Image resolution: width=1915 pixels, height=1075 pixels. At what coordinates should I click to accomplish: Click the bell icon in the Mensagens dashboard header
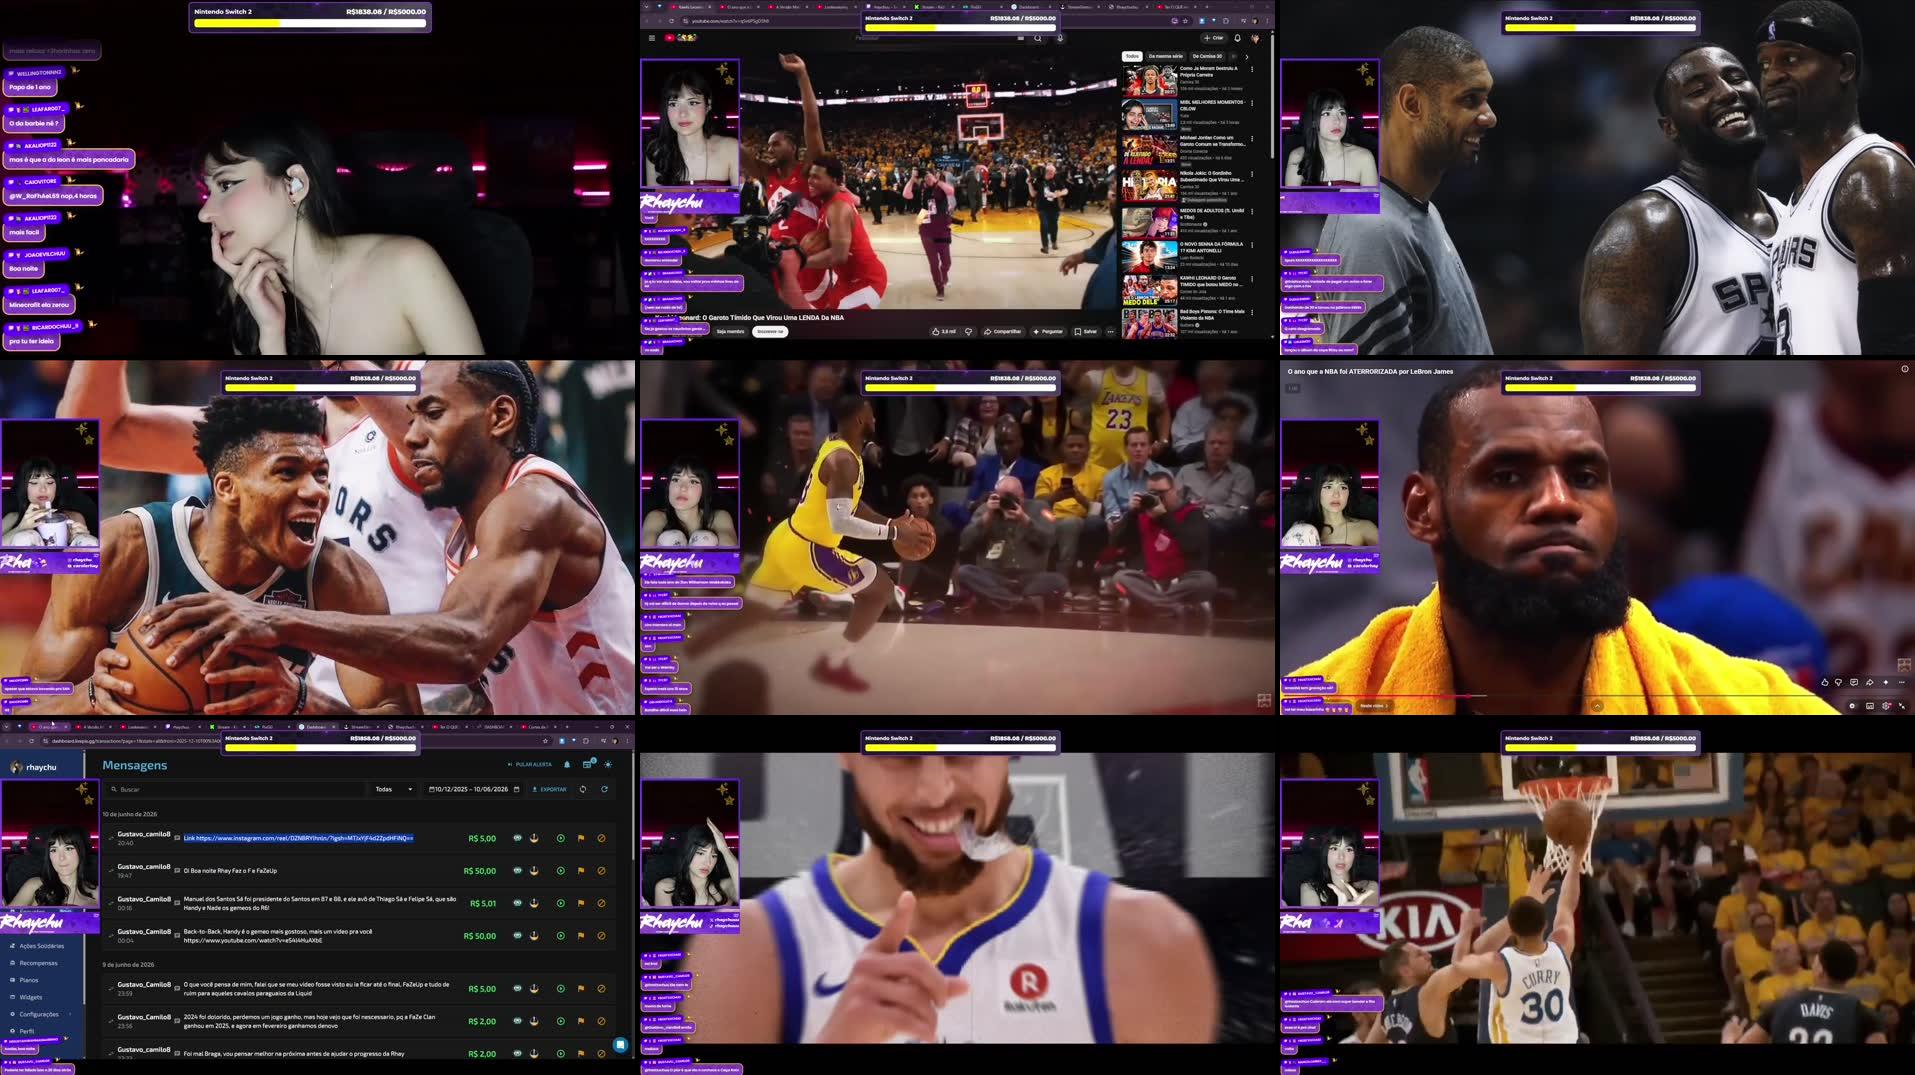(567, 764)
